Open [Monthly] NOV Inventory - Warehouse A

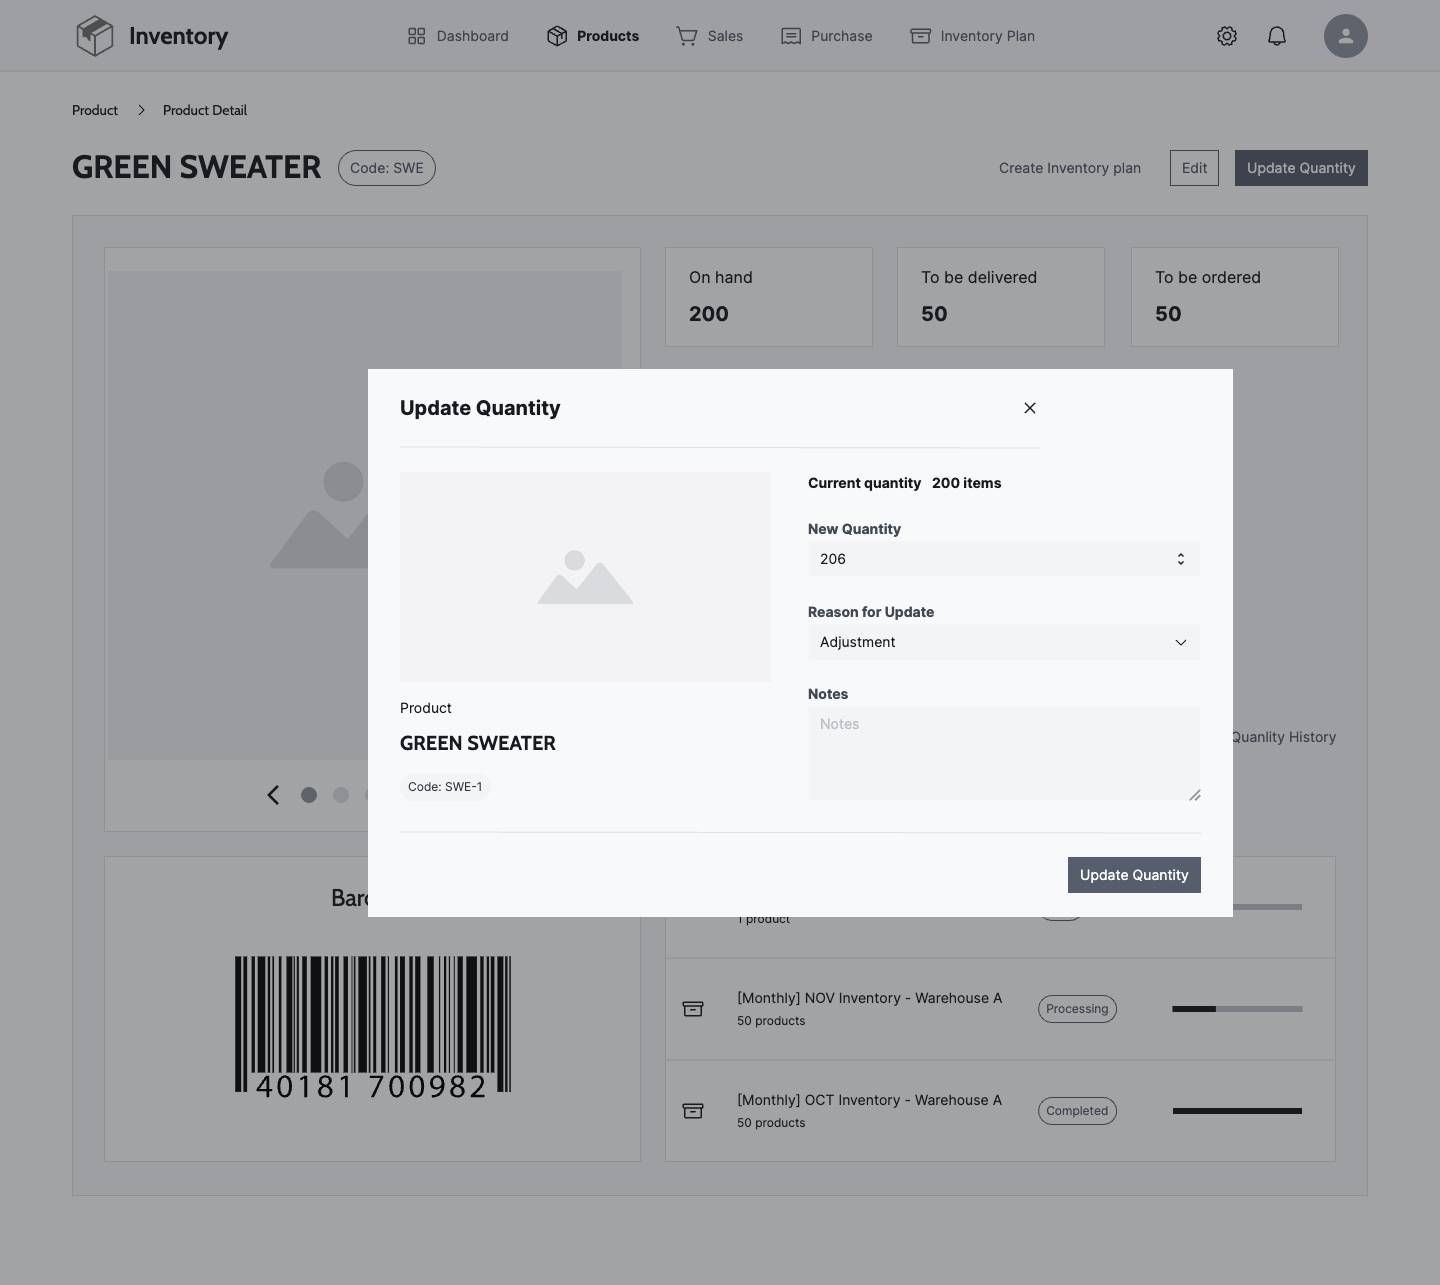(x=869, y=998)
